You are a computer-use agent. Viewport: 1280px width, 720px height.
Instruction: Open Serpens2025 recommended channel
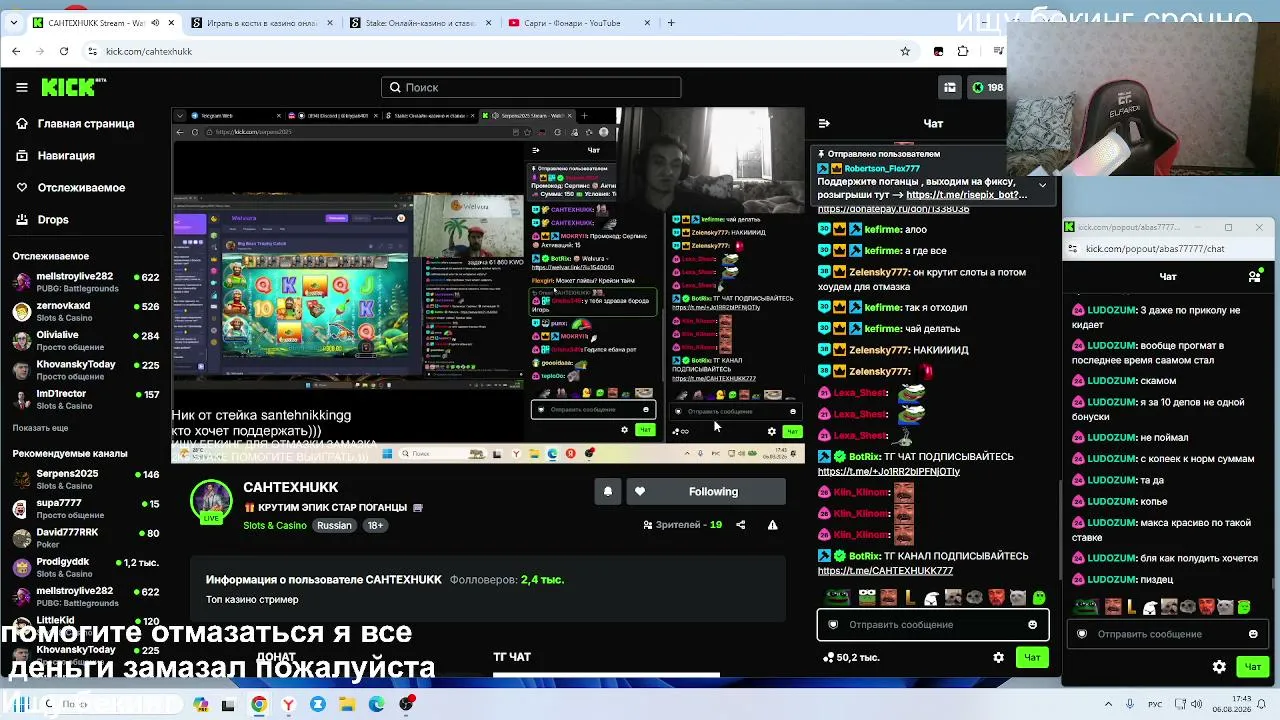click(x=85, y=479)
